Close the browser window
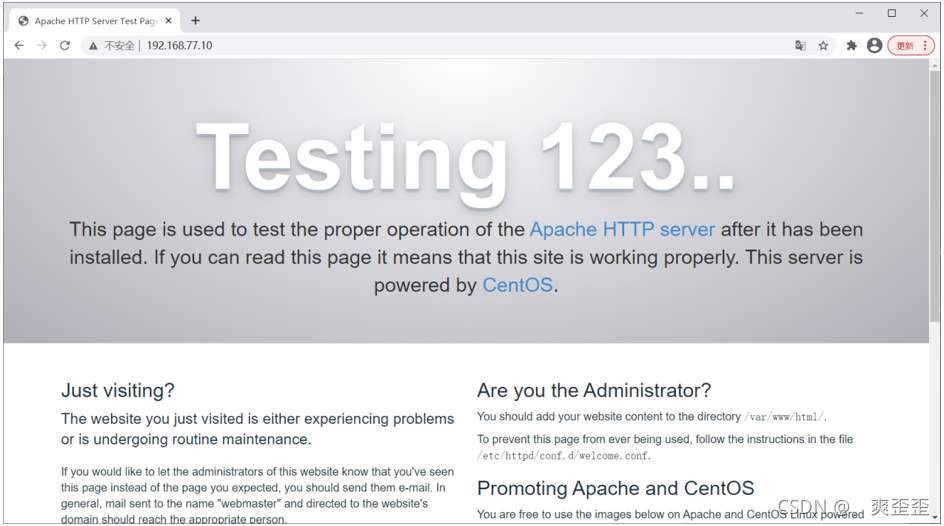The width and height of the screenshot is (944, 526). [924, 13]
